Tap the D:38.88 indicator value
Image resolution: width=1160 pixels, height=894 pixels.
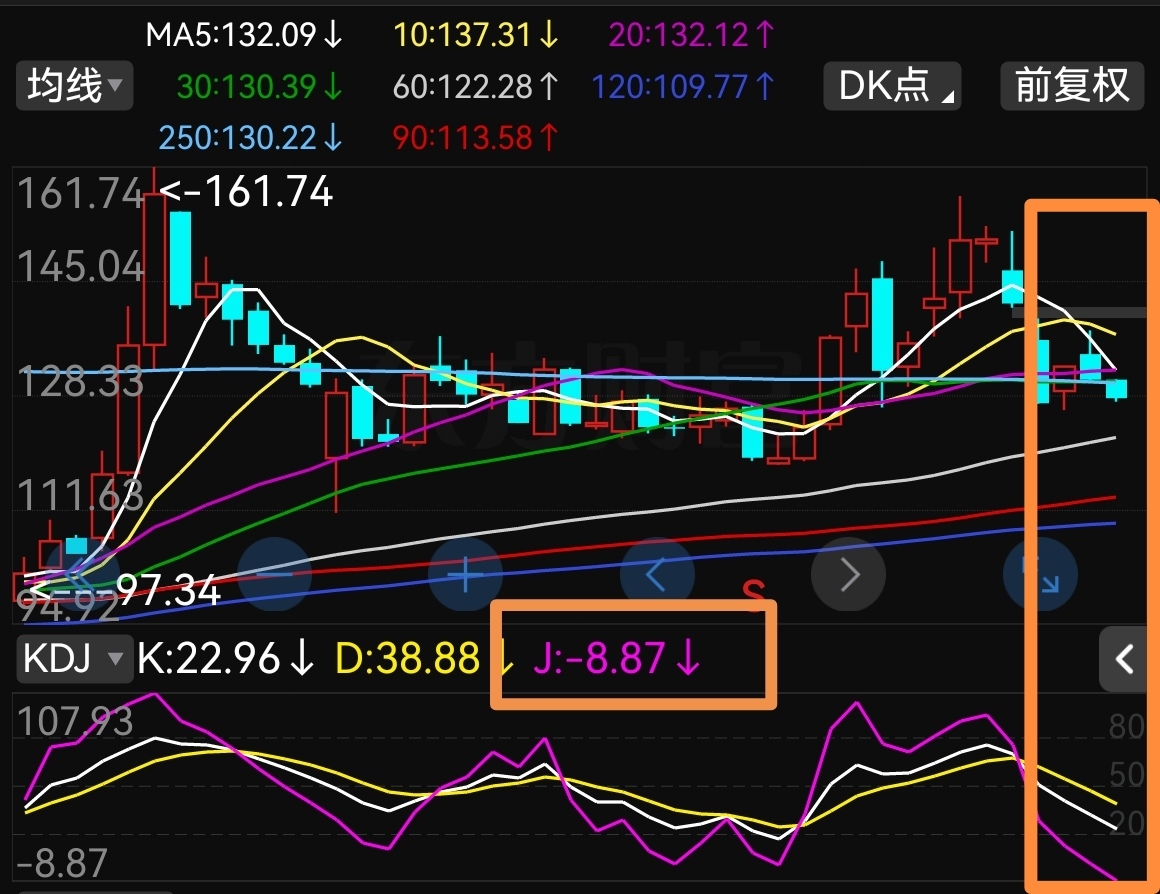click(x=424, y=658)
